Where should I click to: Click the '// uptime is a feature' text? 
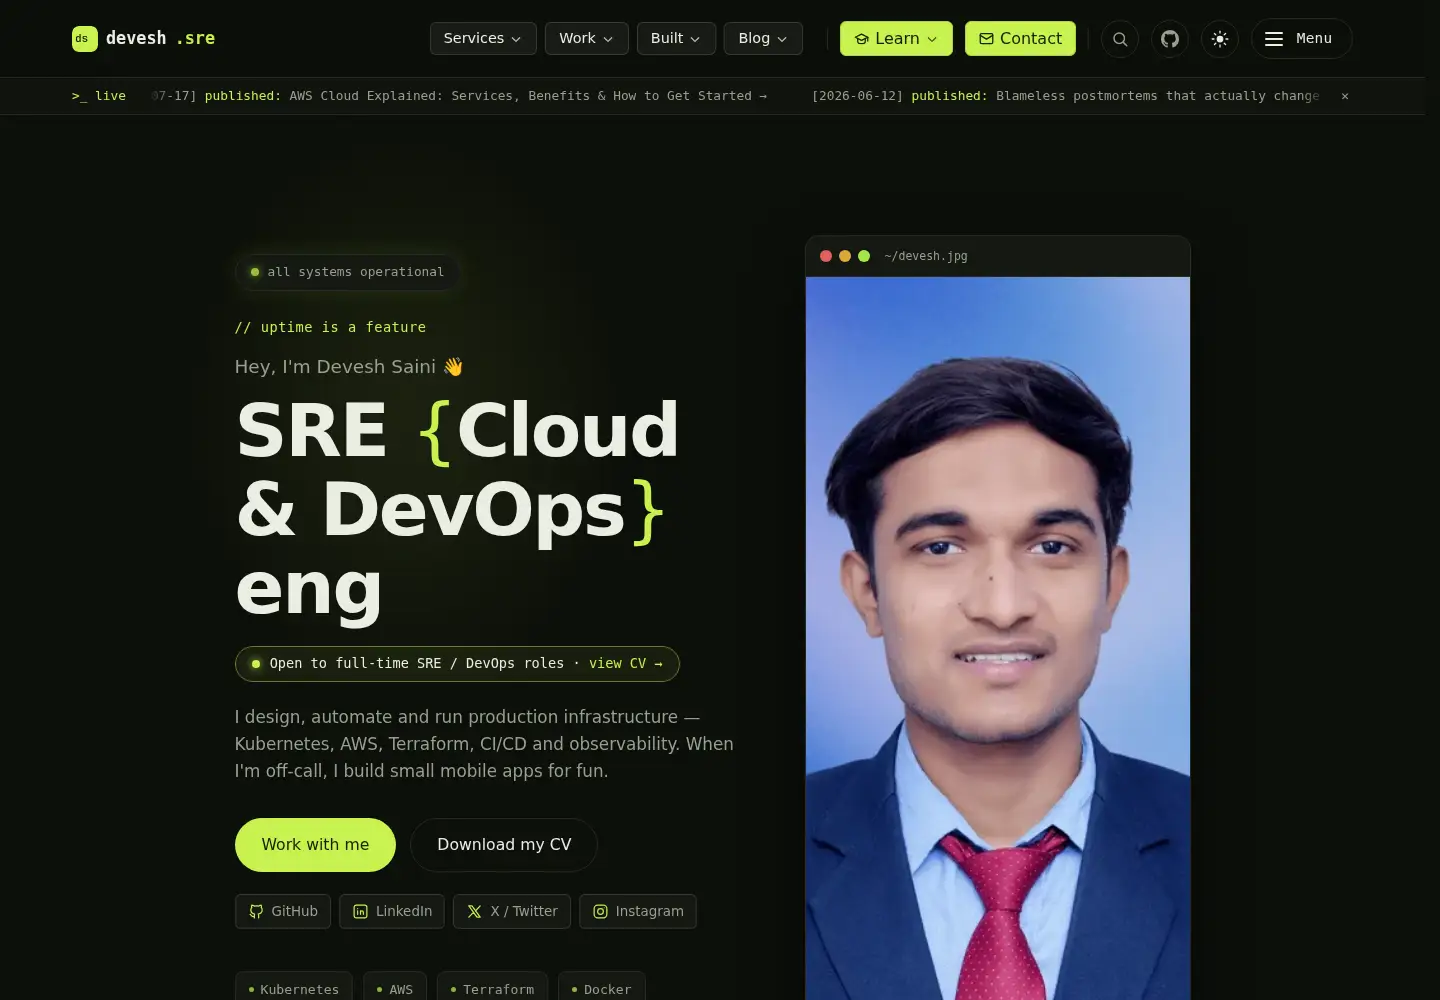point(330,327)
